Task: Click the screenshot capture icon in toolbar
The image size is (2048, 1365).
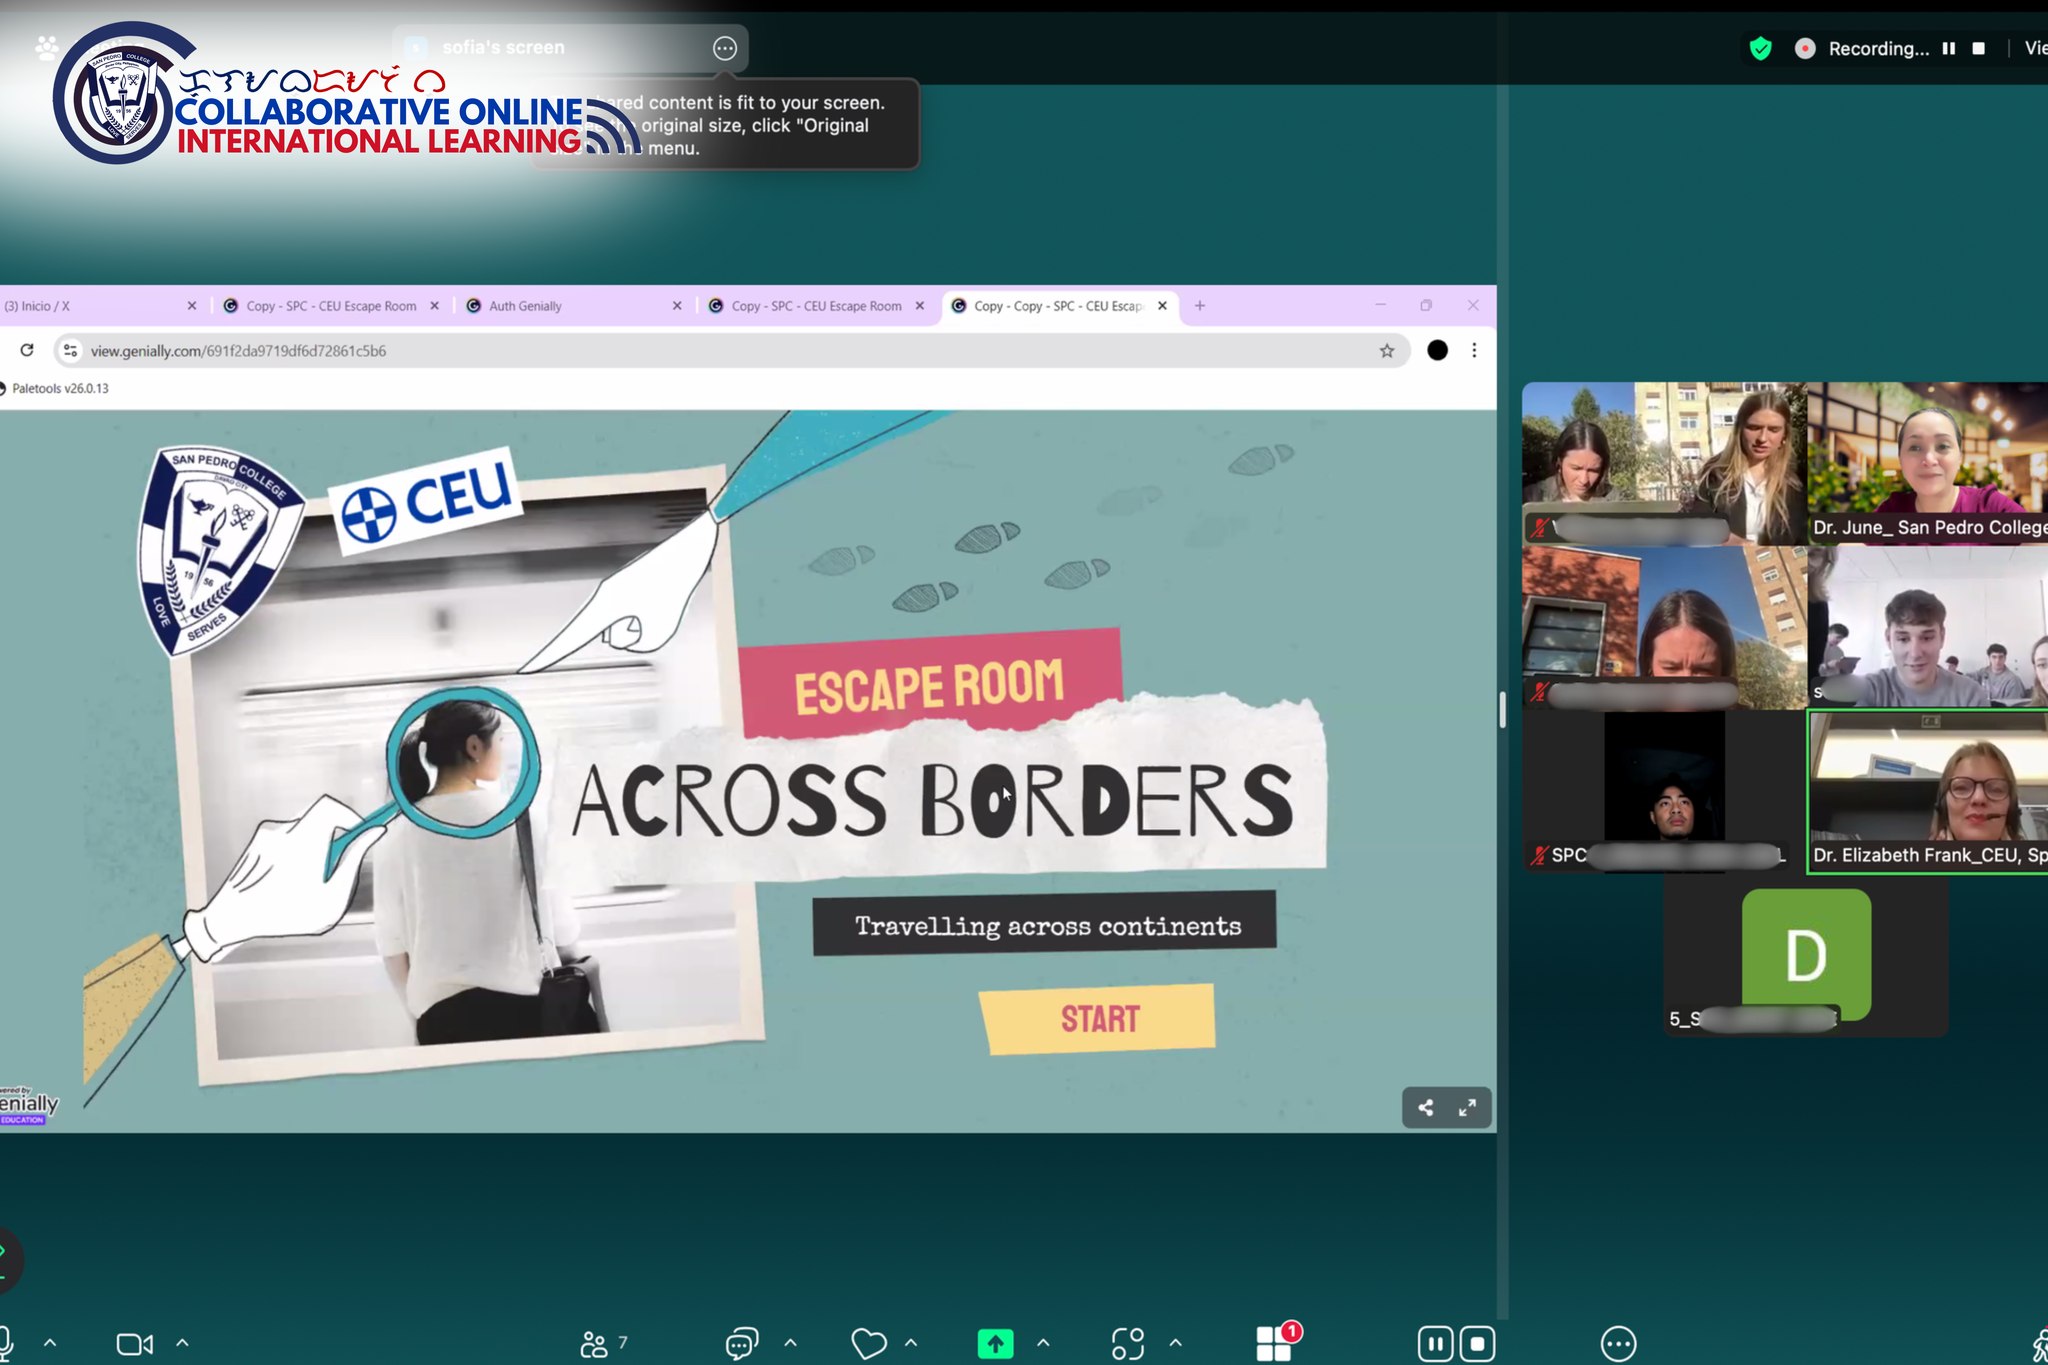Action: click(x=1128, y=1343)
